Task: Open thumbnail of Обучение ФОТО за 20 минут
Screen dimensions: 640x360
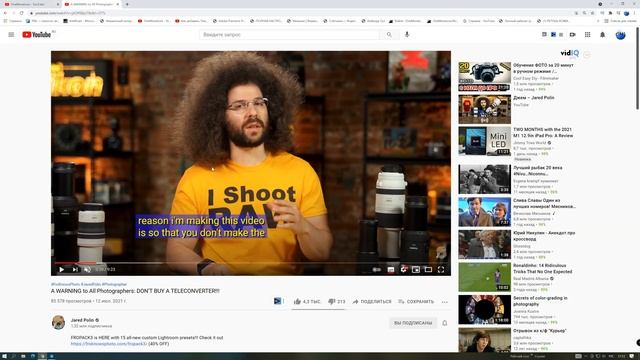Action: click(x=484, y=76)
